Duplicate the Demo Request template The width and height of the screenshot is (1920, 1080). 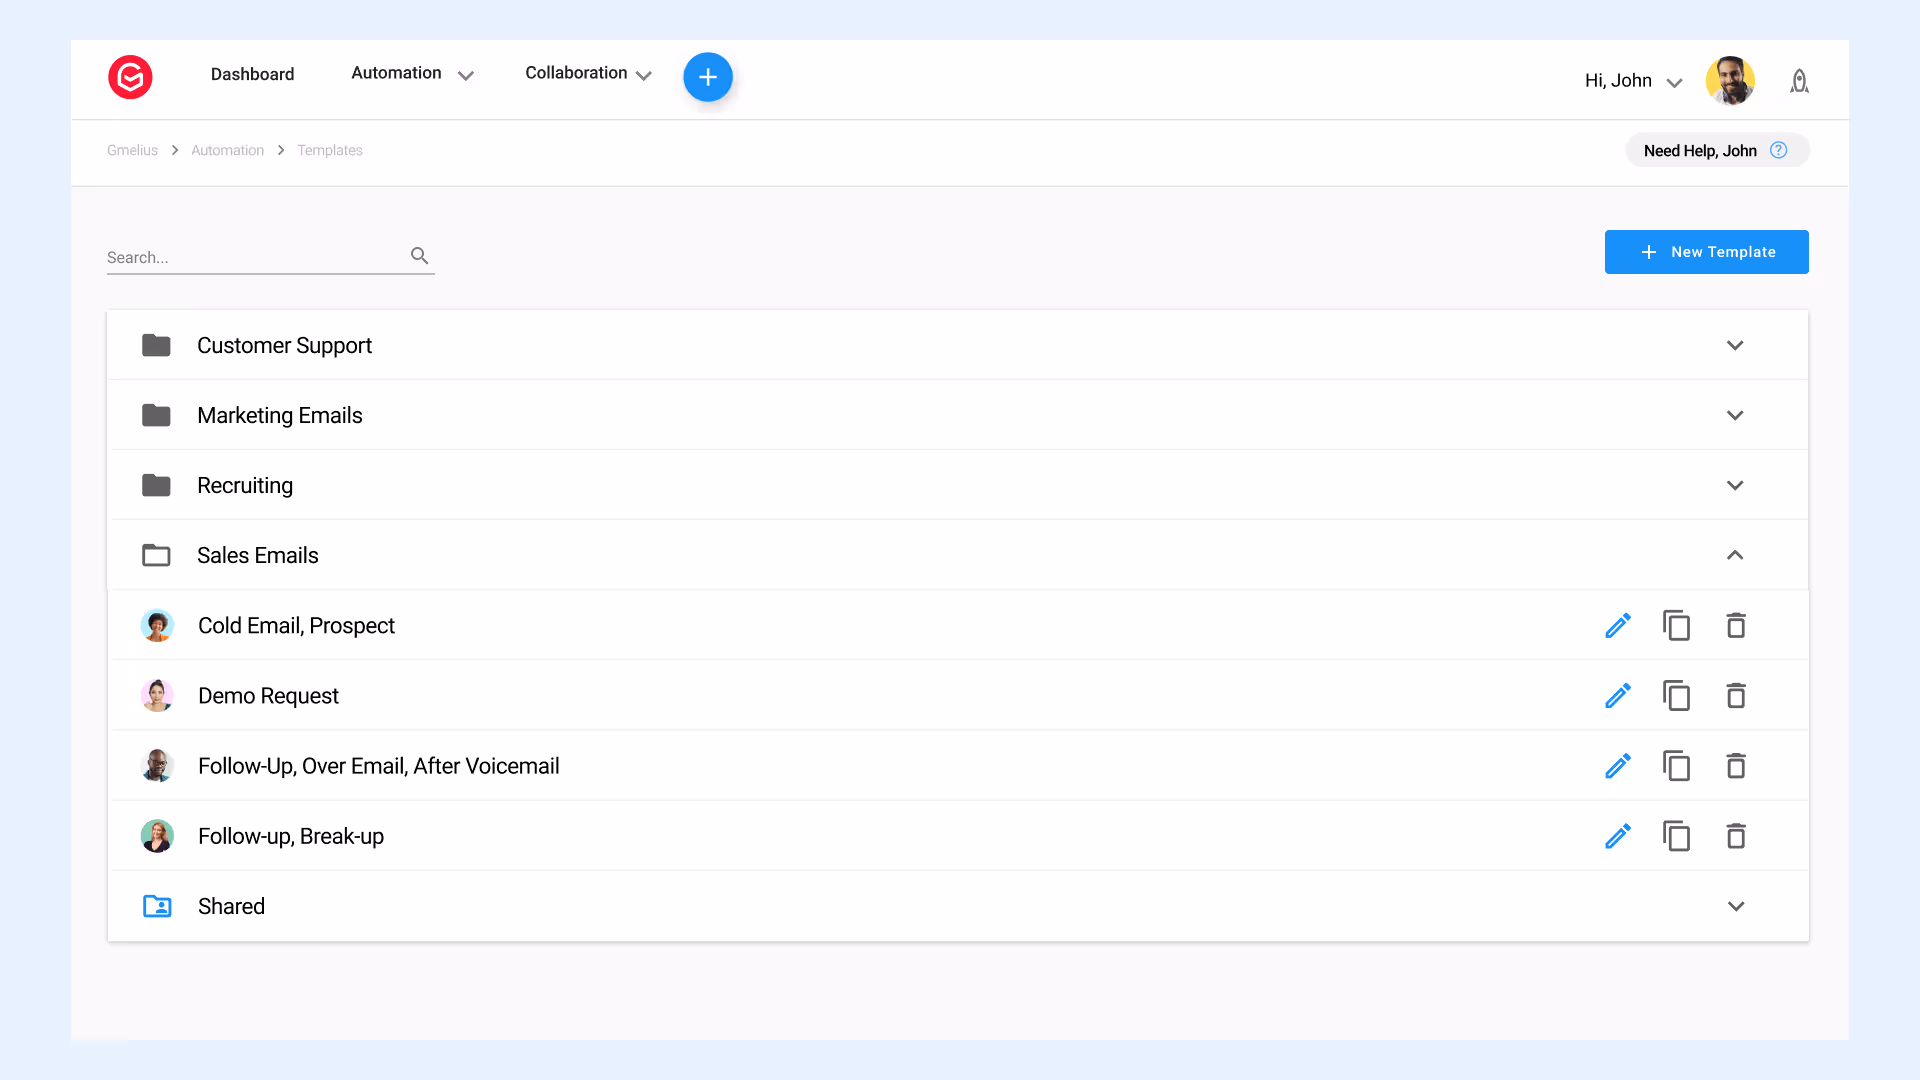[1677, 696]
